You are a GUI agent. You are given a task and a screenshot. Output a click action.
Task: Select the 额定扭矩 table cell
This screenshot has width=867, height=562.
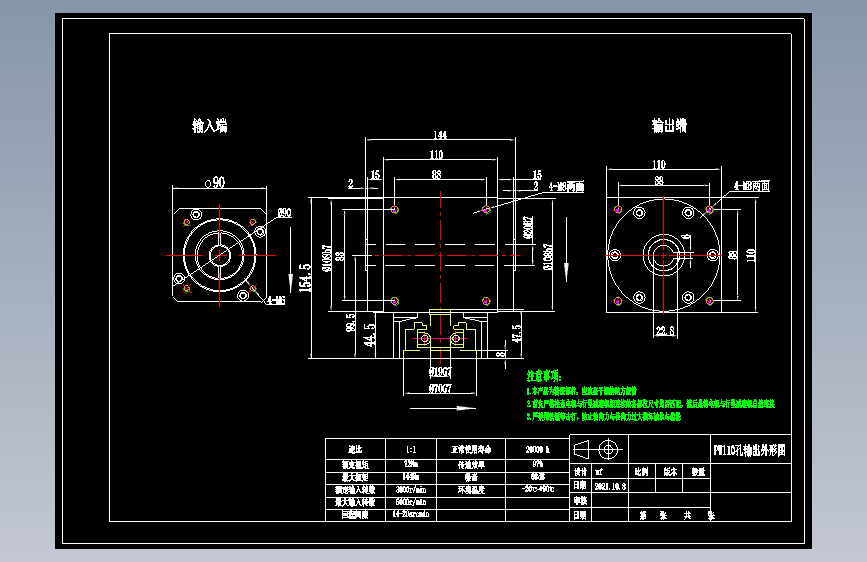pyautogui.click(x=355, y=465)
